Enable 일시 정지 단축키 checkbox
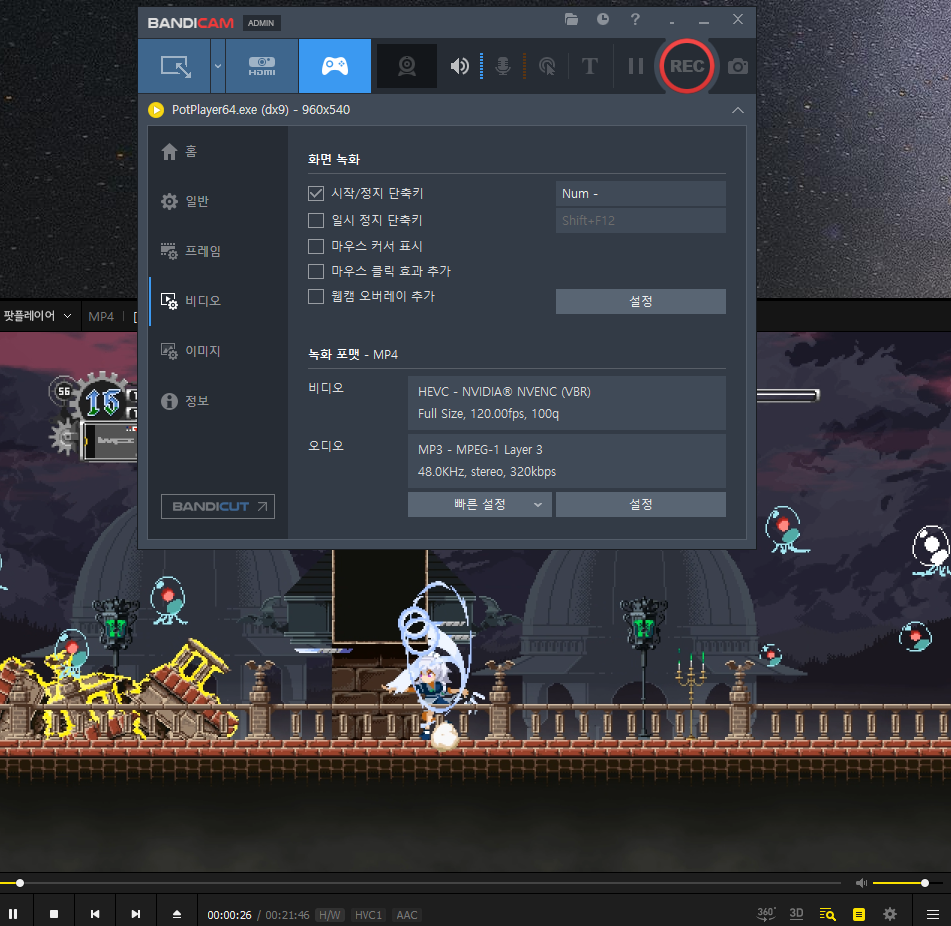The width and height of the screenshot is (951, 926). (x=316, y=220)
